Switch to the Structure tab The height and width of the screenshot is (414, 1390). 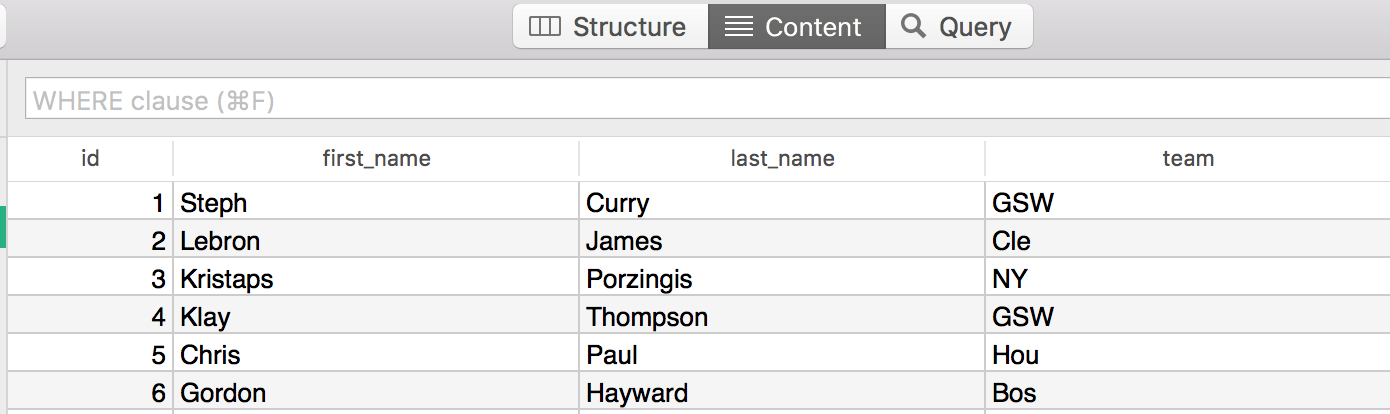(610, 27)
